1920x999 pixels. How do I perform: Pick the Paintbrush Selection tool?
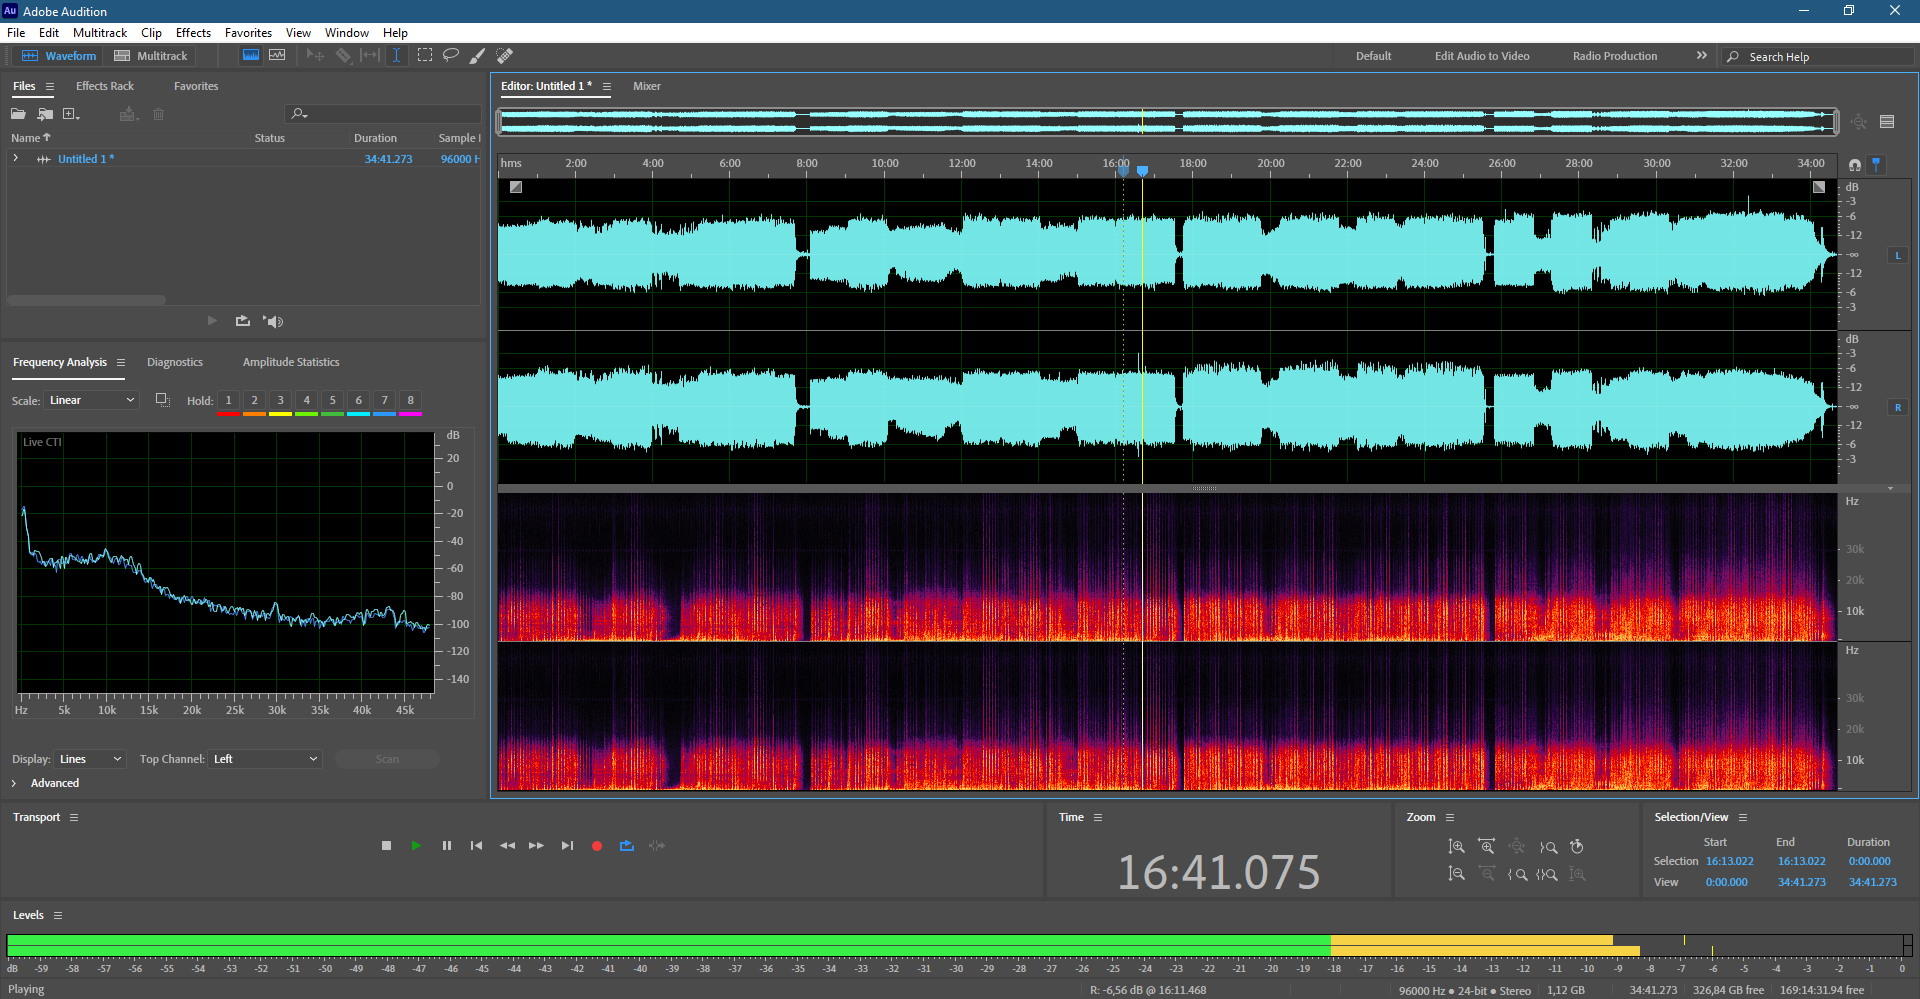tap(478, 56)
